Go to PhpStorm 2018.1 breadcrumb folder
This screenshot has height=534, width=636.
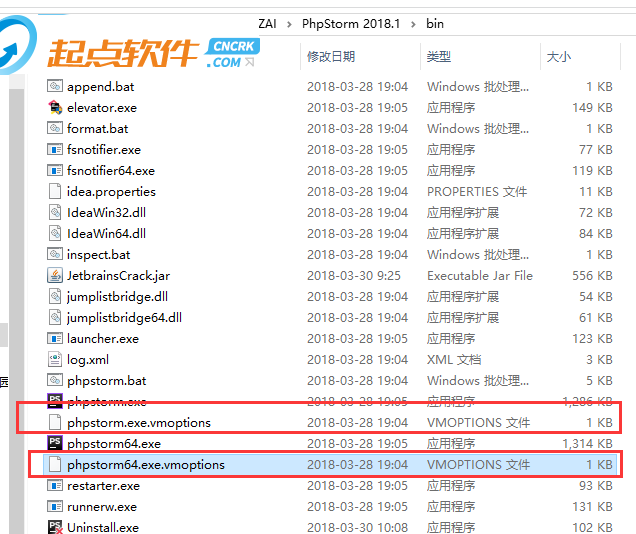pos(351,24)
